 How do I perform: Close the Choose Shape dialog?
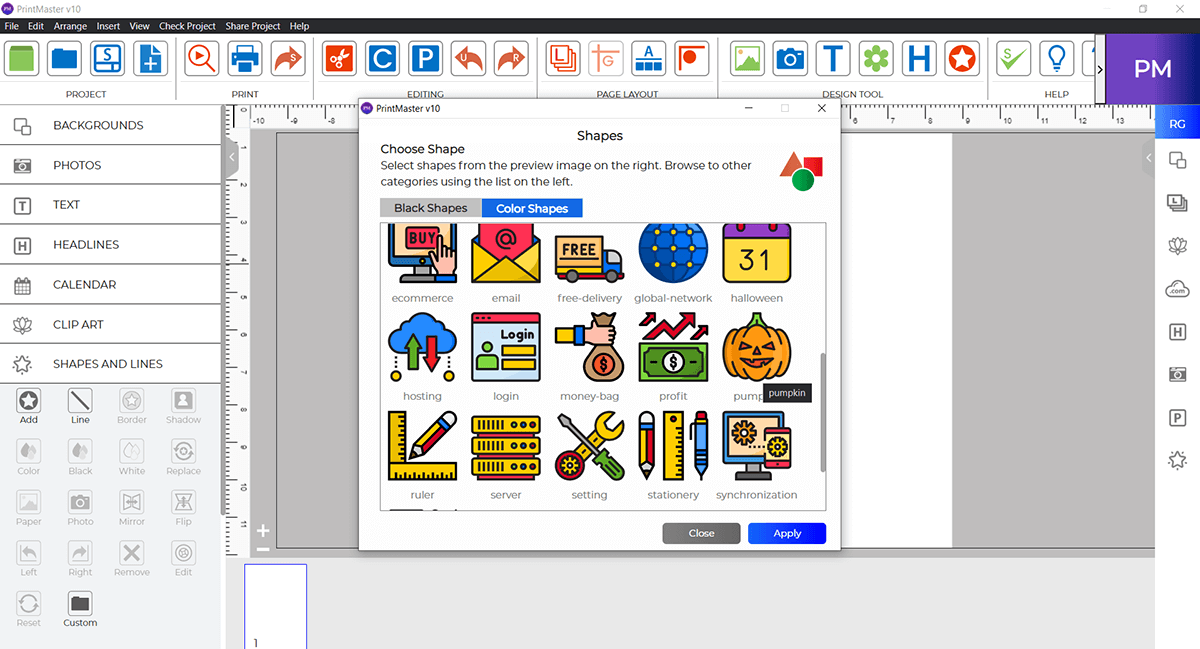[701, 533]
